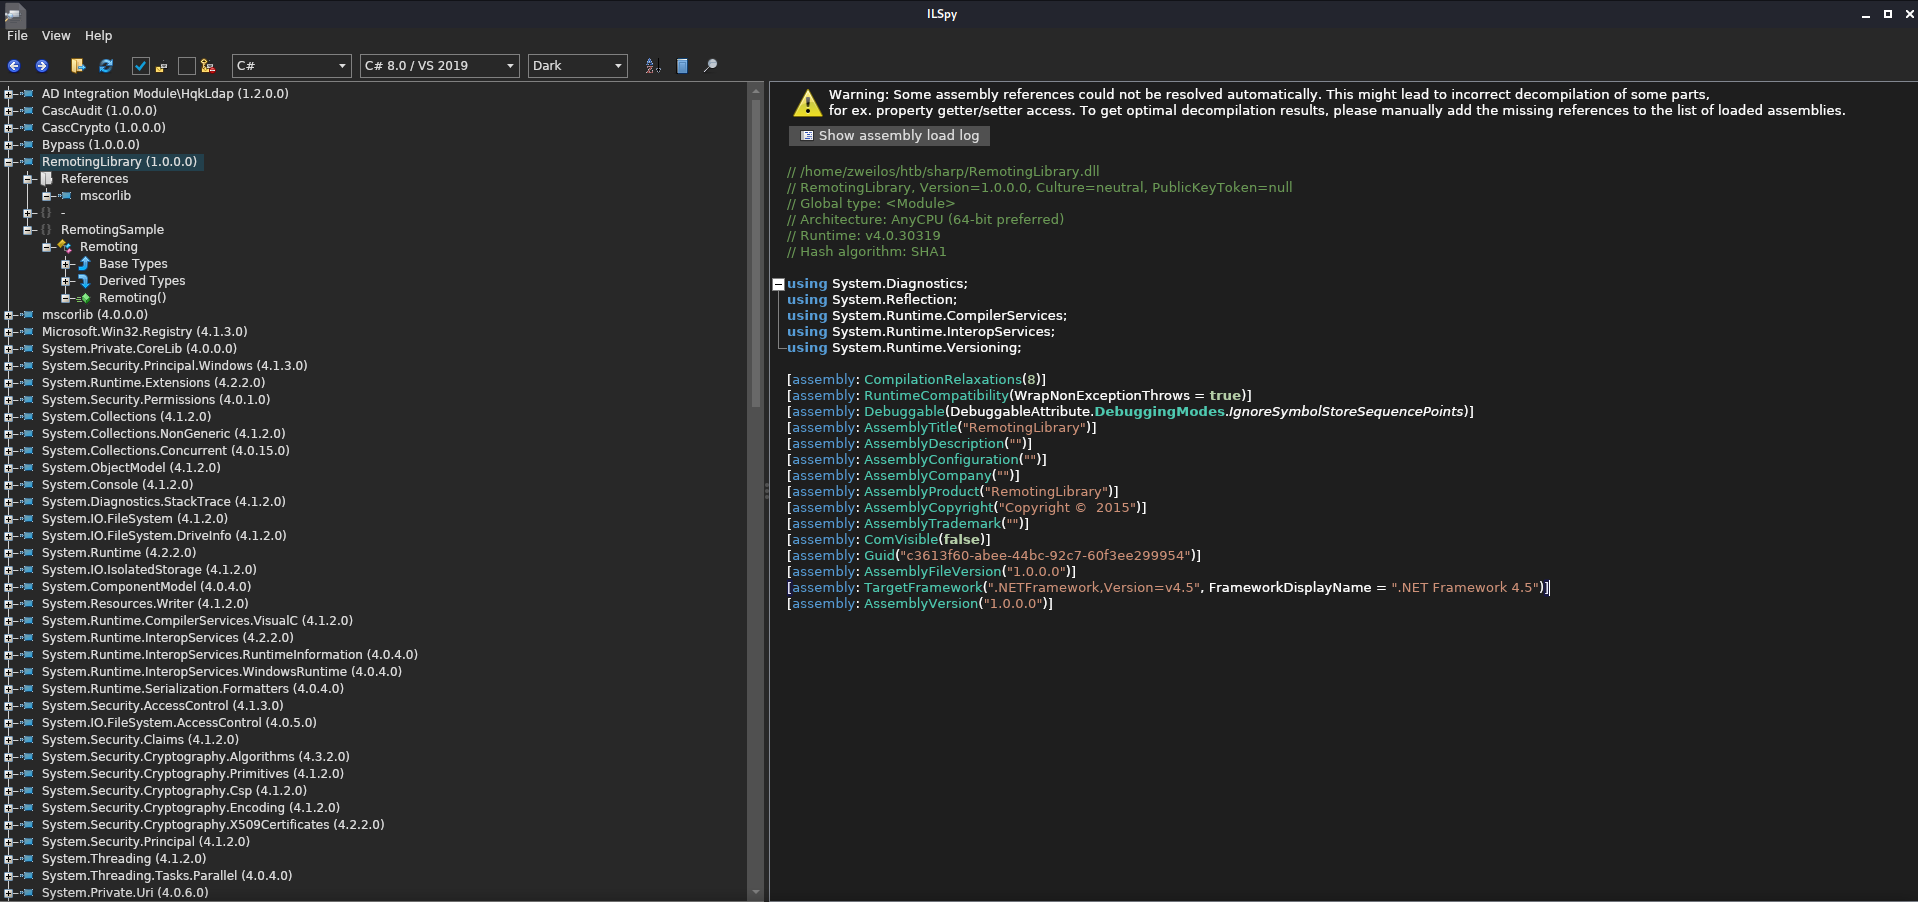Click the Sort assembly list icon
Screen dimensions: 1918x902
(653, 66)
